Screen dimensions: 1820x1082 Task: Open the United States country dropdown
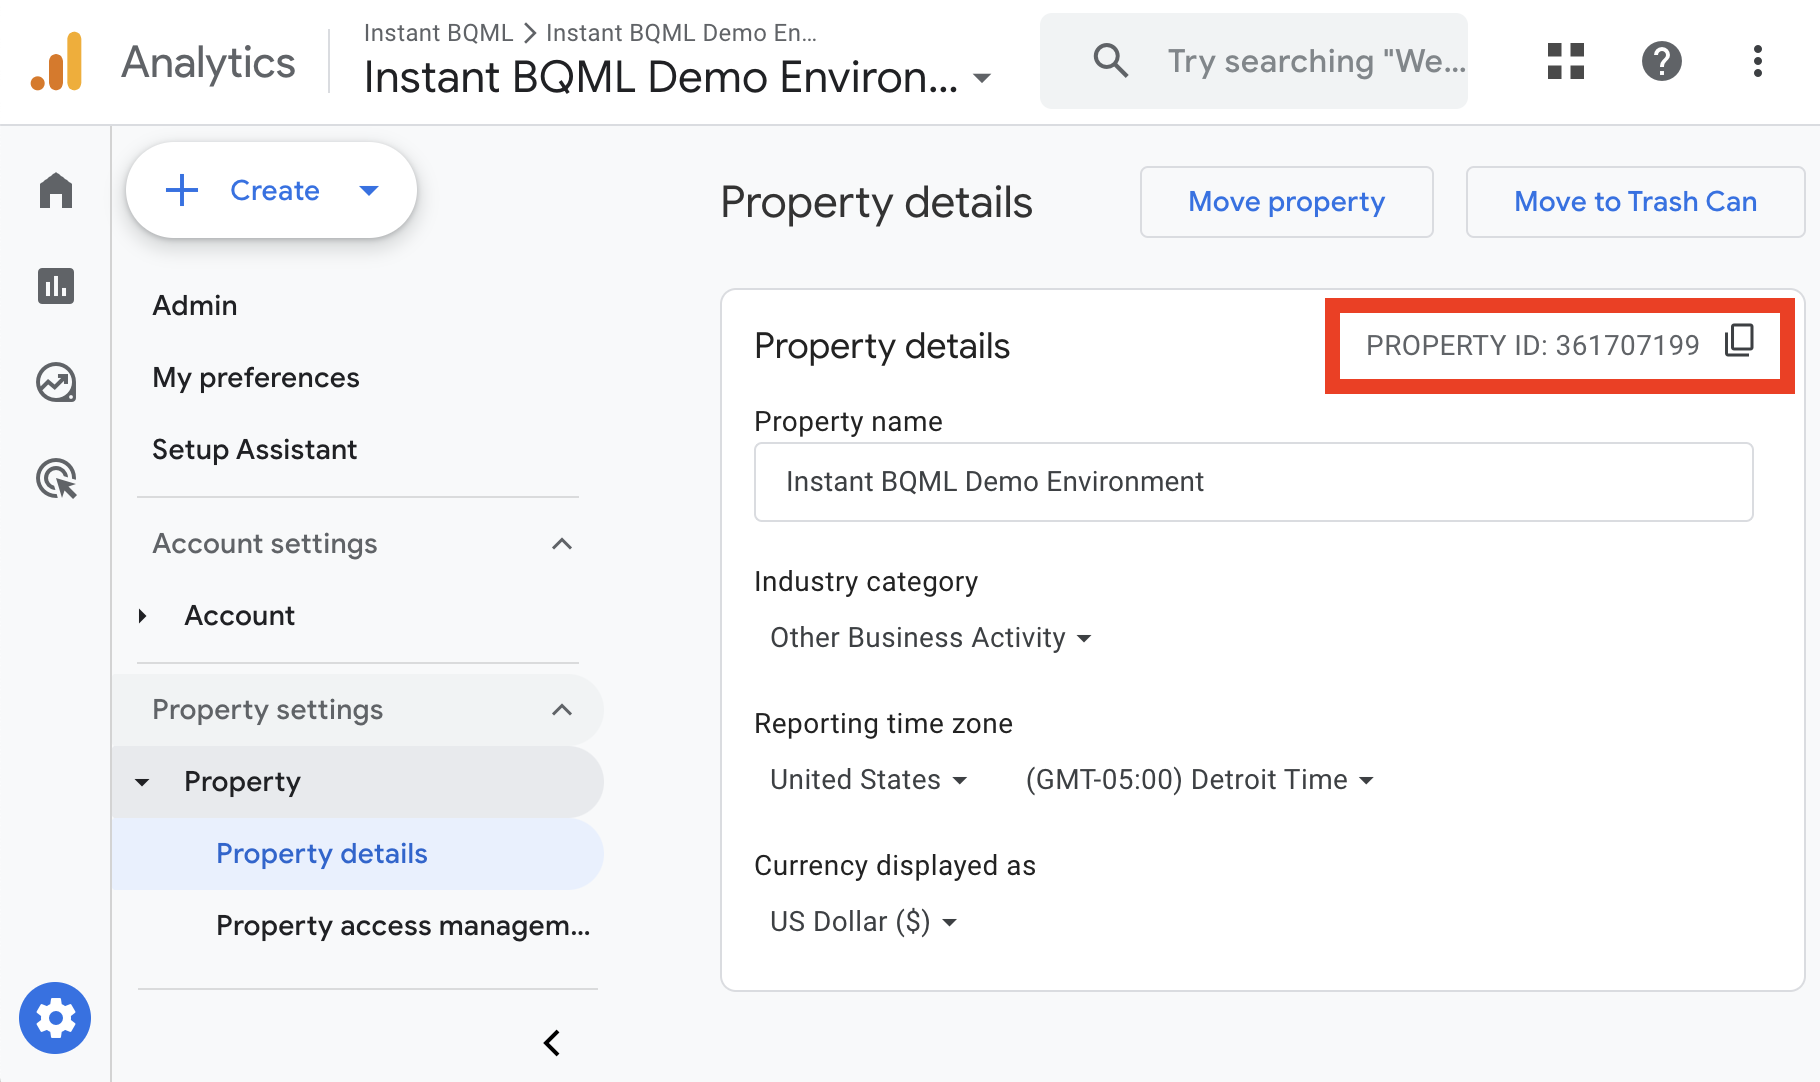[x=868, y=779]
